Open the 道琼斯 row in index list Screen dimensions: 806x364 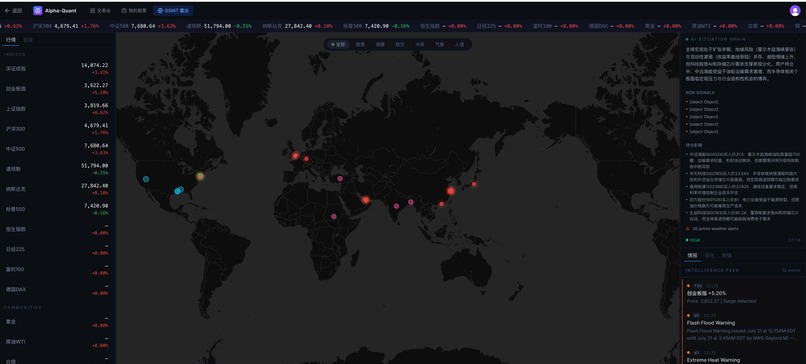click(57, 169)
